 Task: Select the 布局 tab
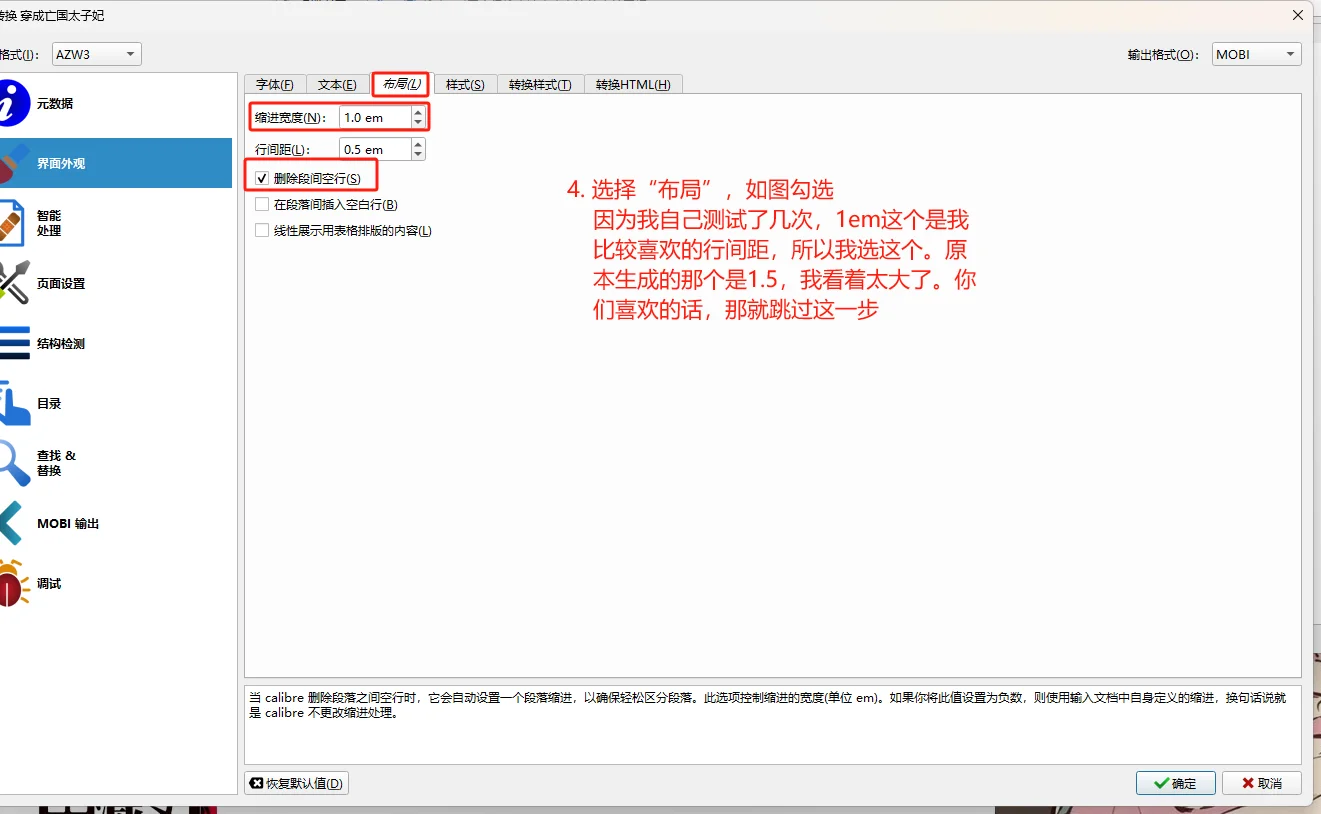coord(401,84)
